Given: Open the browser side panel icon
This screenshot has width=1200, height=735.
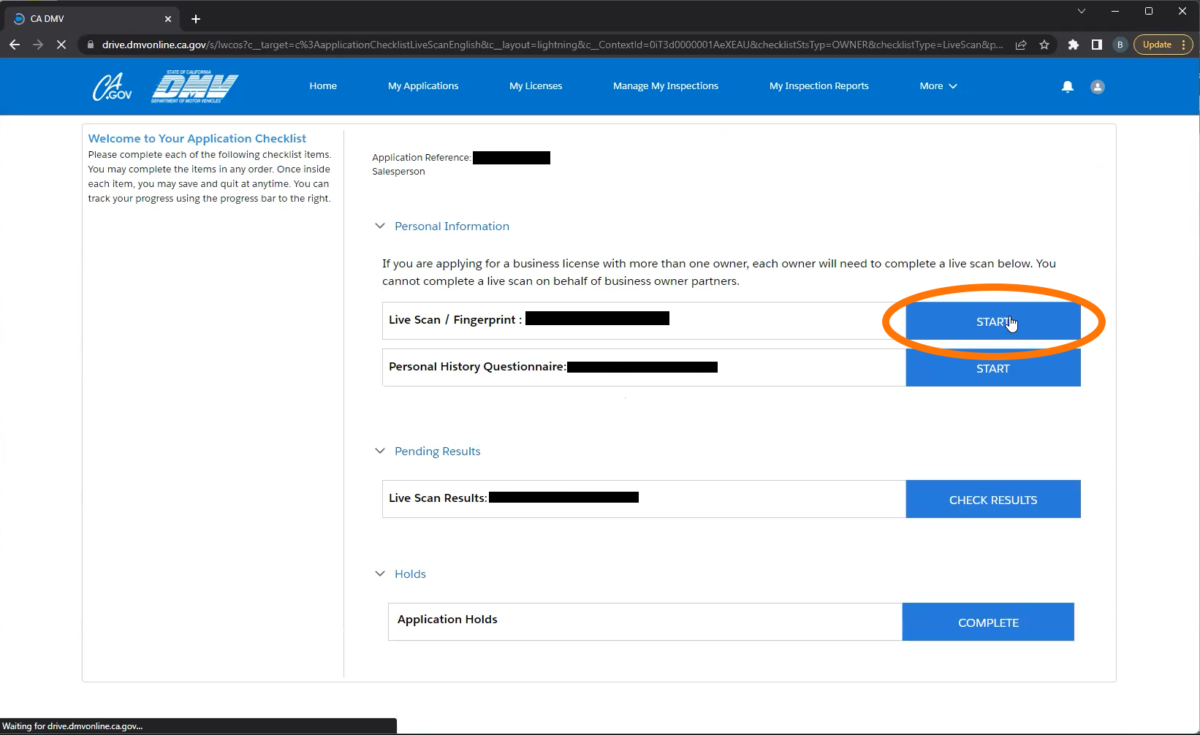Looking at the screenshot, I should [1094, 44].
